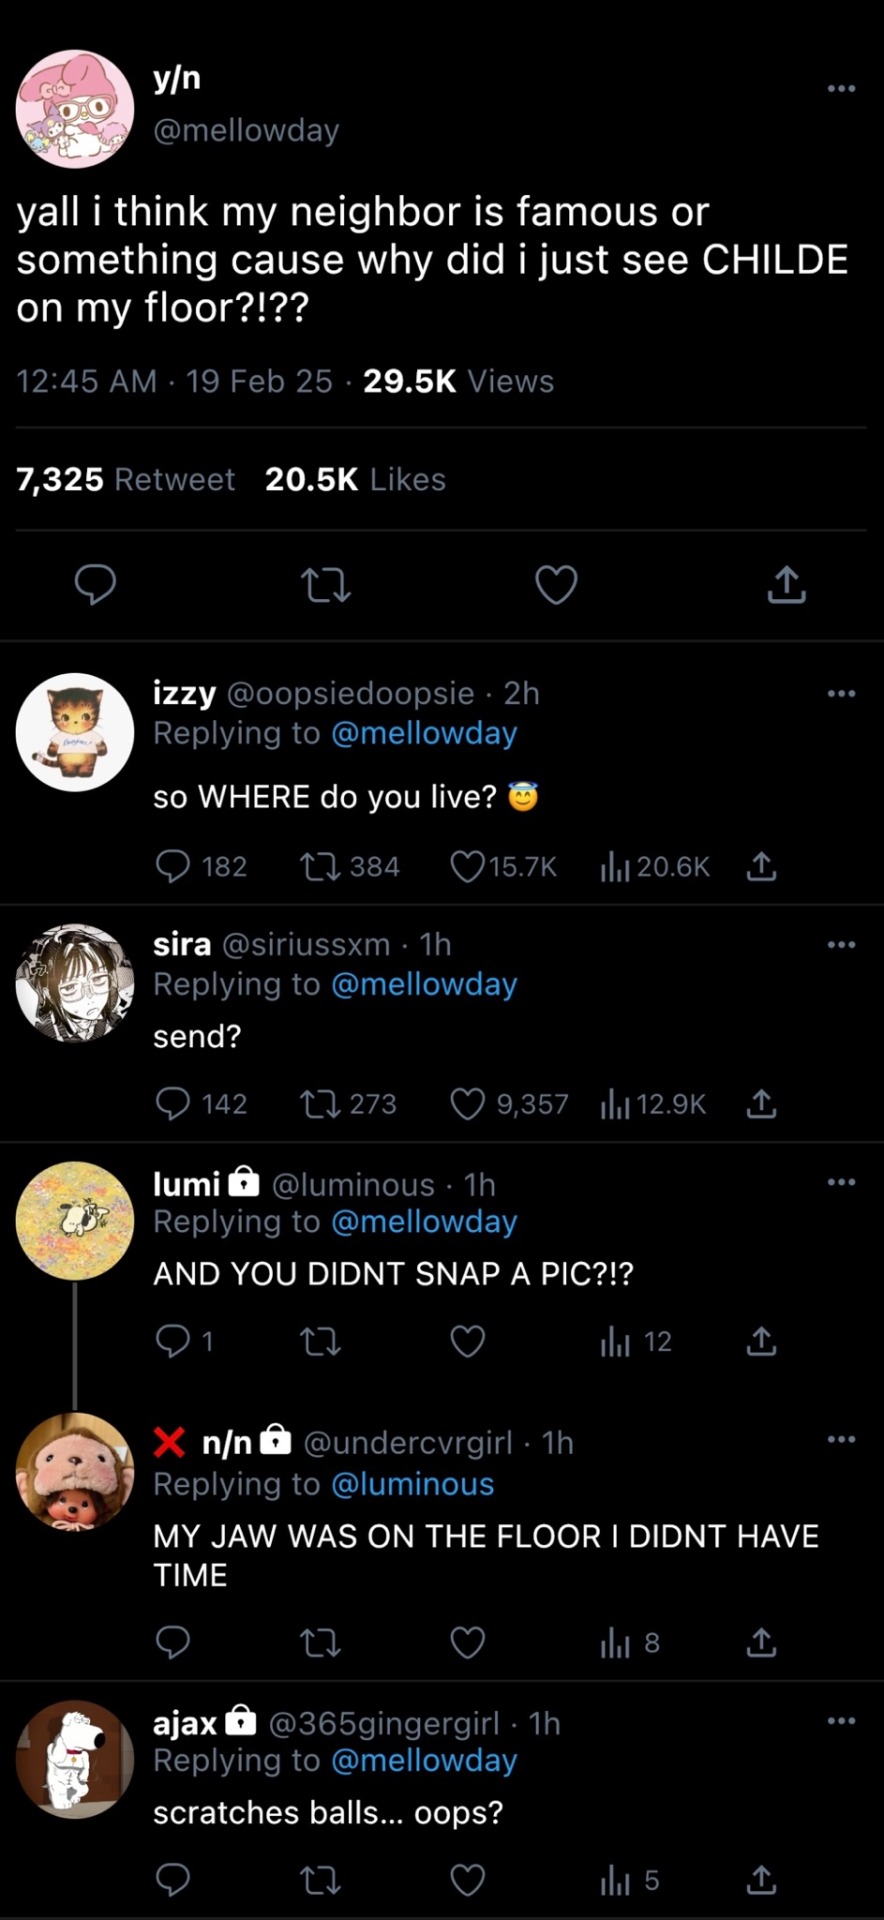View the 20.5K Likes list
This screenshot has height=1920, width=884.
click(x=355, y=480)
